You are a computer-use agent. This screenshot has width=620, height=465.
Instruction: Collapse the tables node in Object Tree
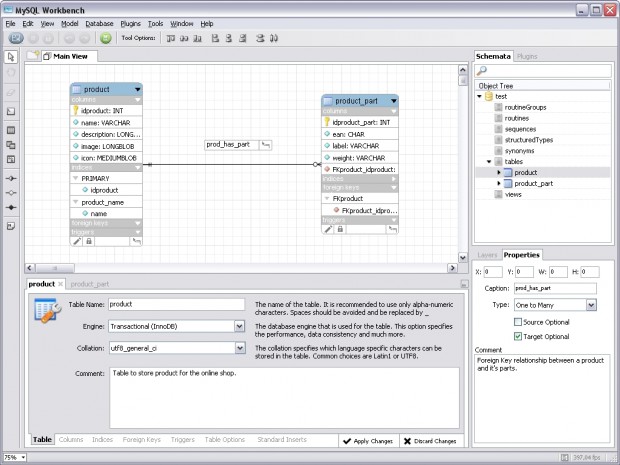point(489,162)
